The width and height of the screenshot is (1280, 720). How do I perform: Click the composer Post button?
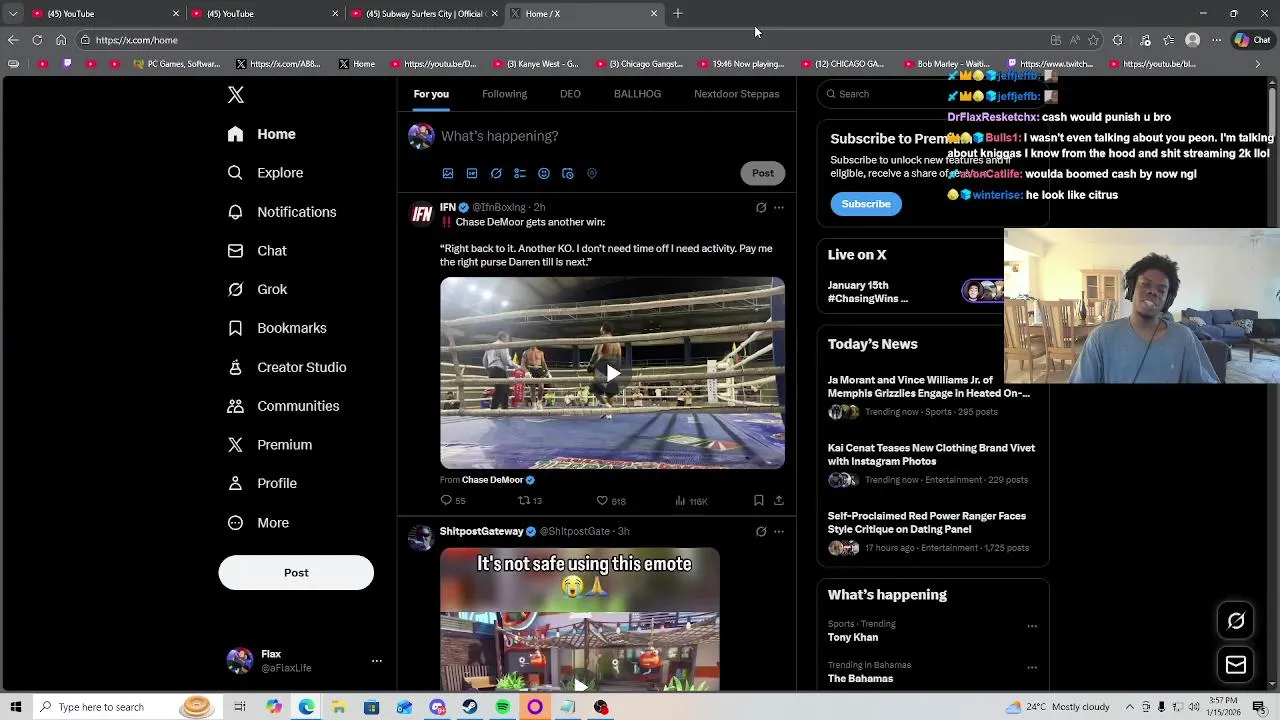[x=763, y=173]
